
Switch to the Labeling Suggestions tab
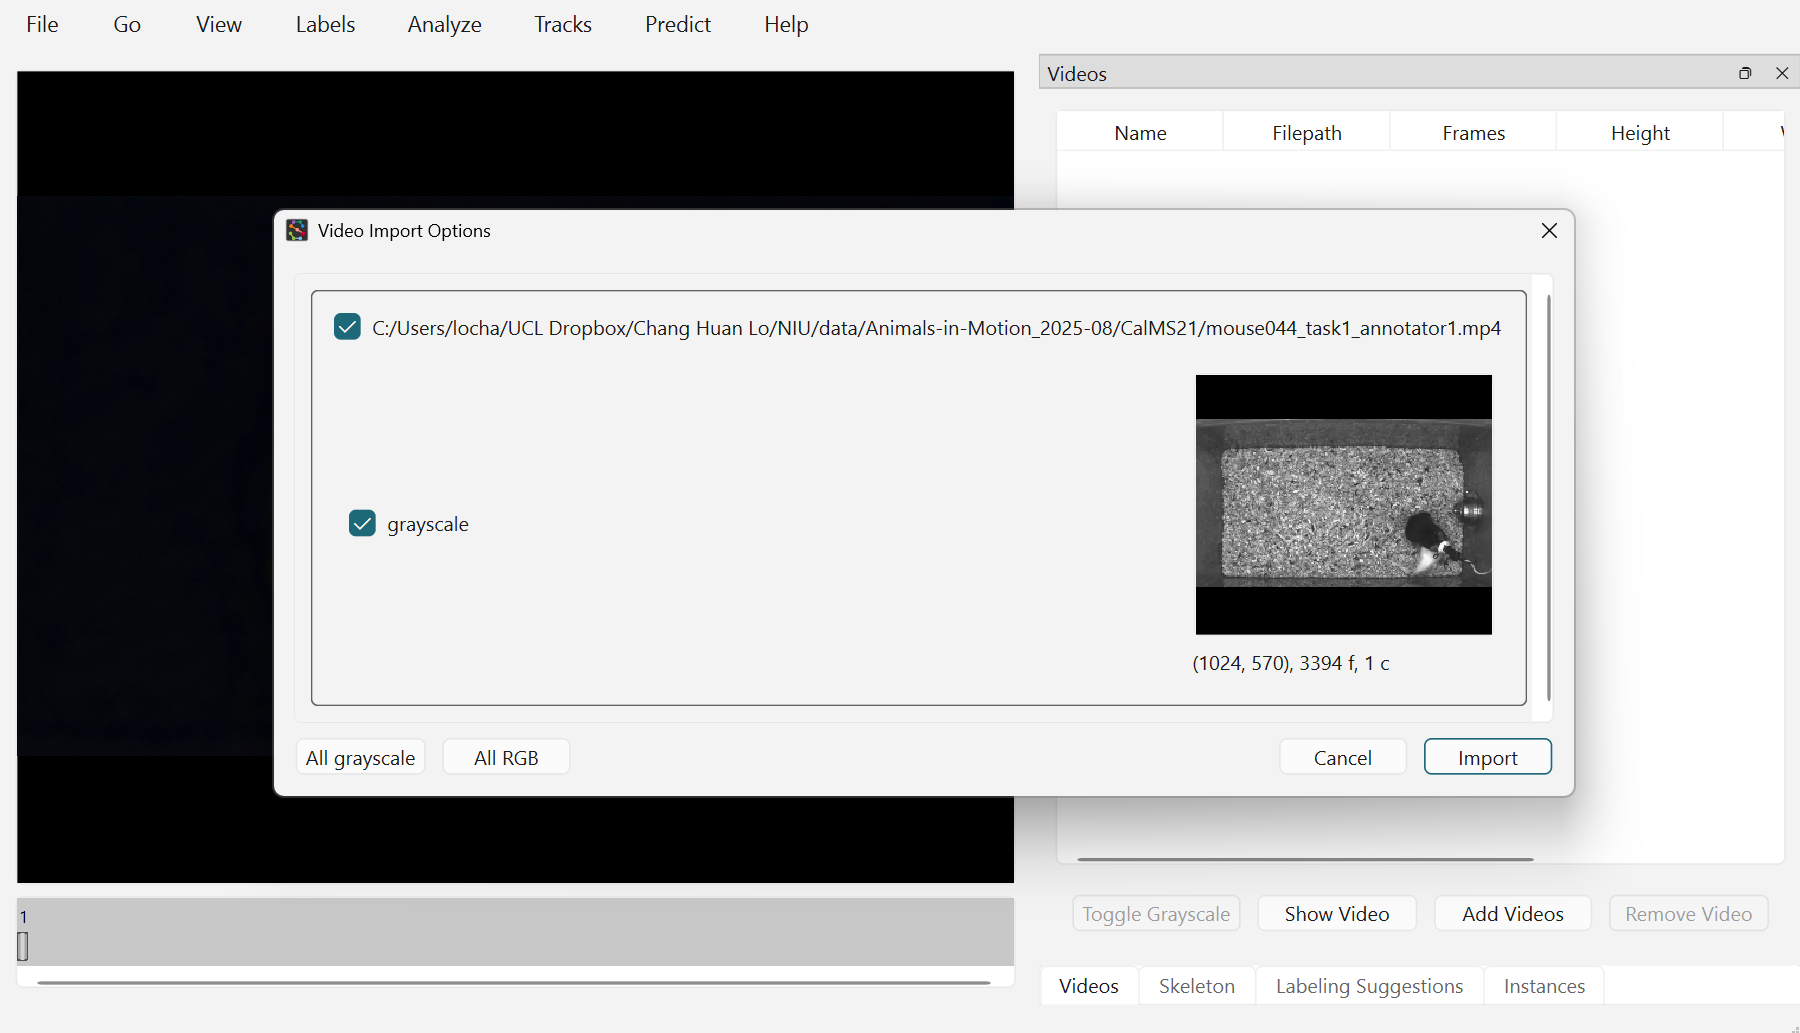coord(1369,986)
